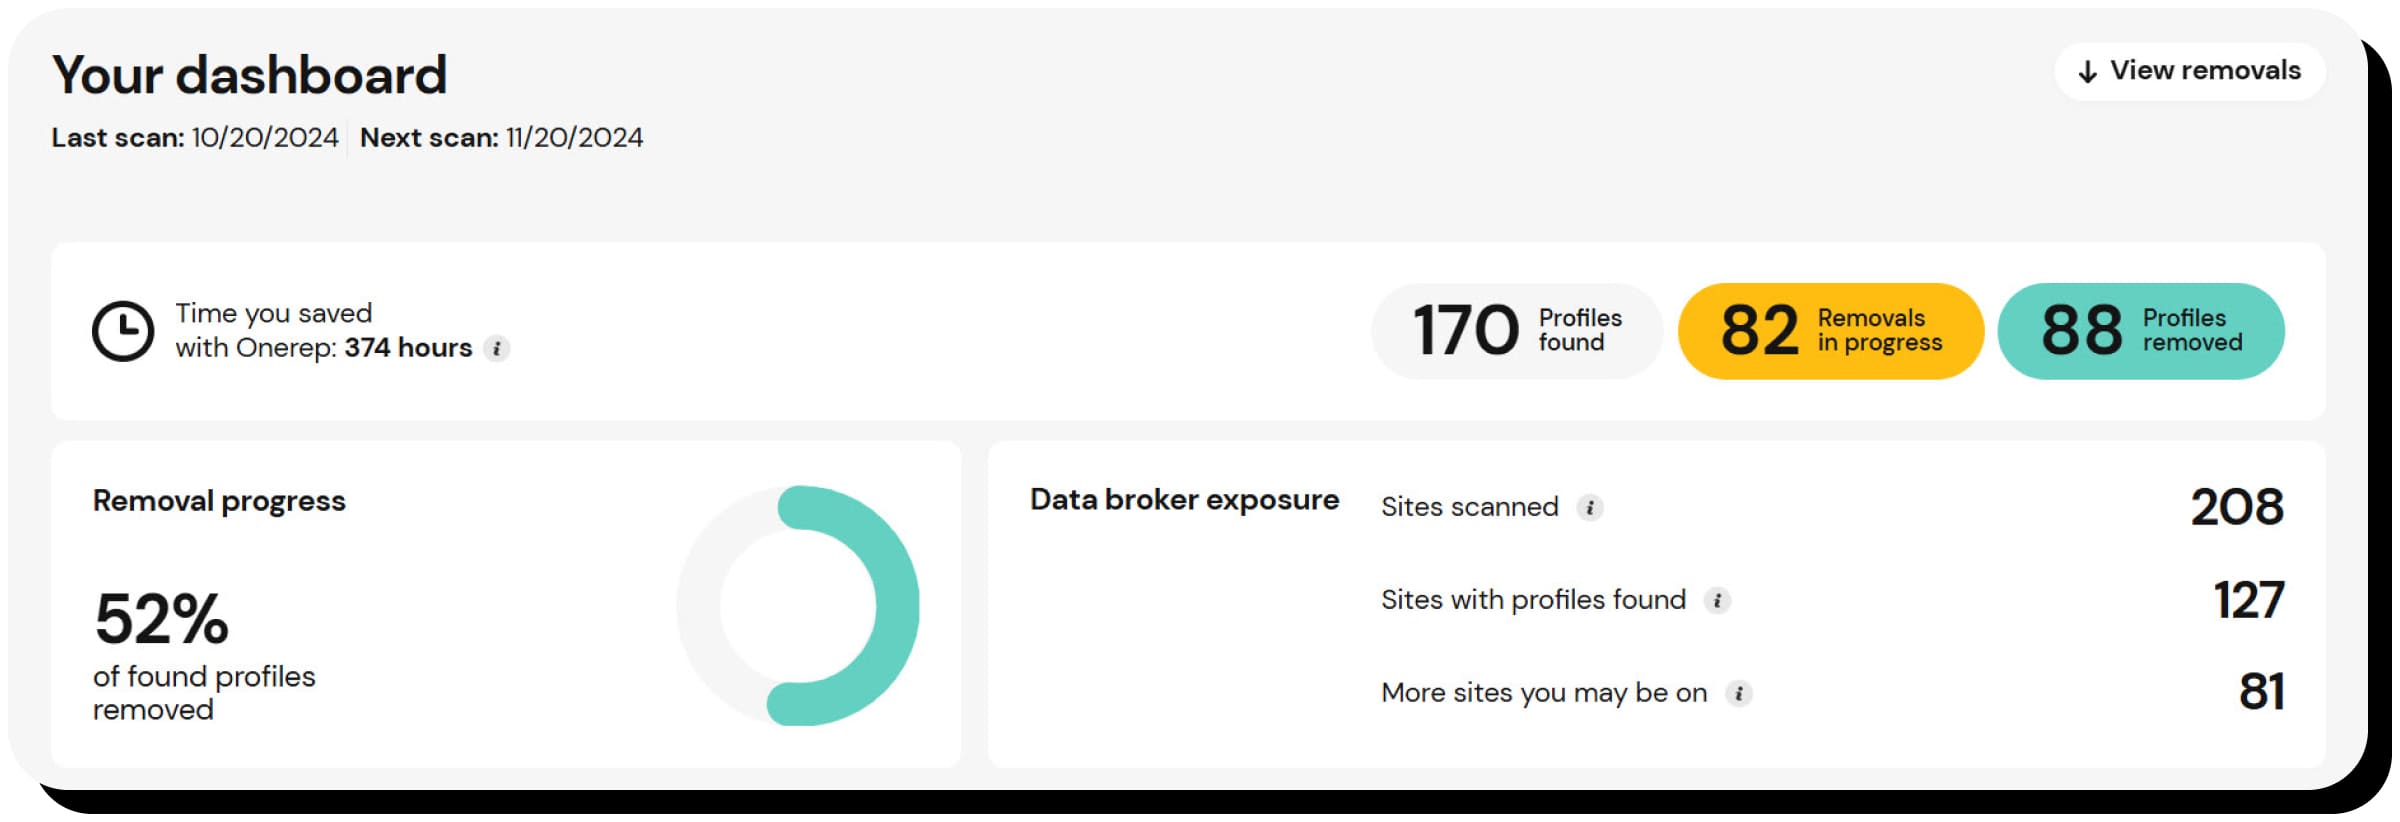The width and height of the screenshot is (2400, 822).
Task: Click the Last scan date 10/20/2024
Action: pyautogui.click(x=265, y=138)
